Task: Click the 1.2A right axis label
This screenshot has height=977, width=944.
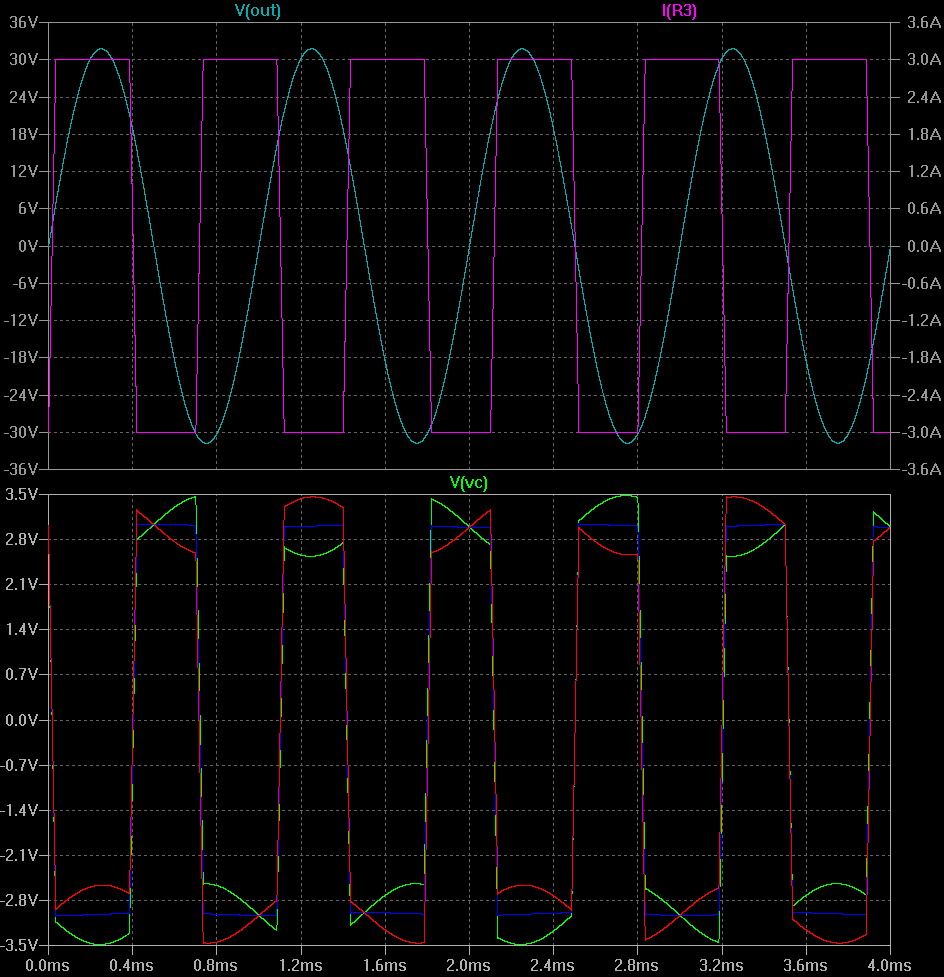Action: [x=923, y=171]
